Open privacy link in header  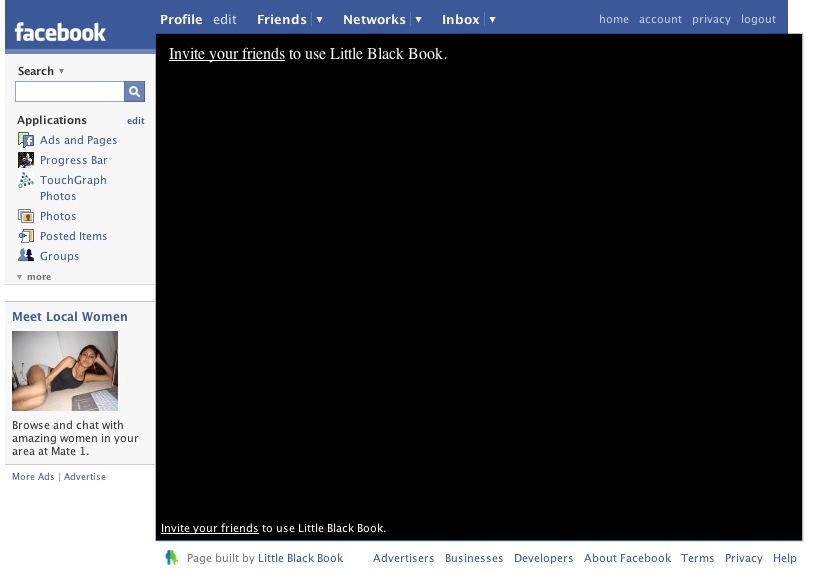711,20
